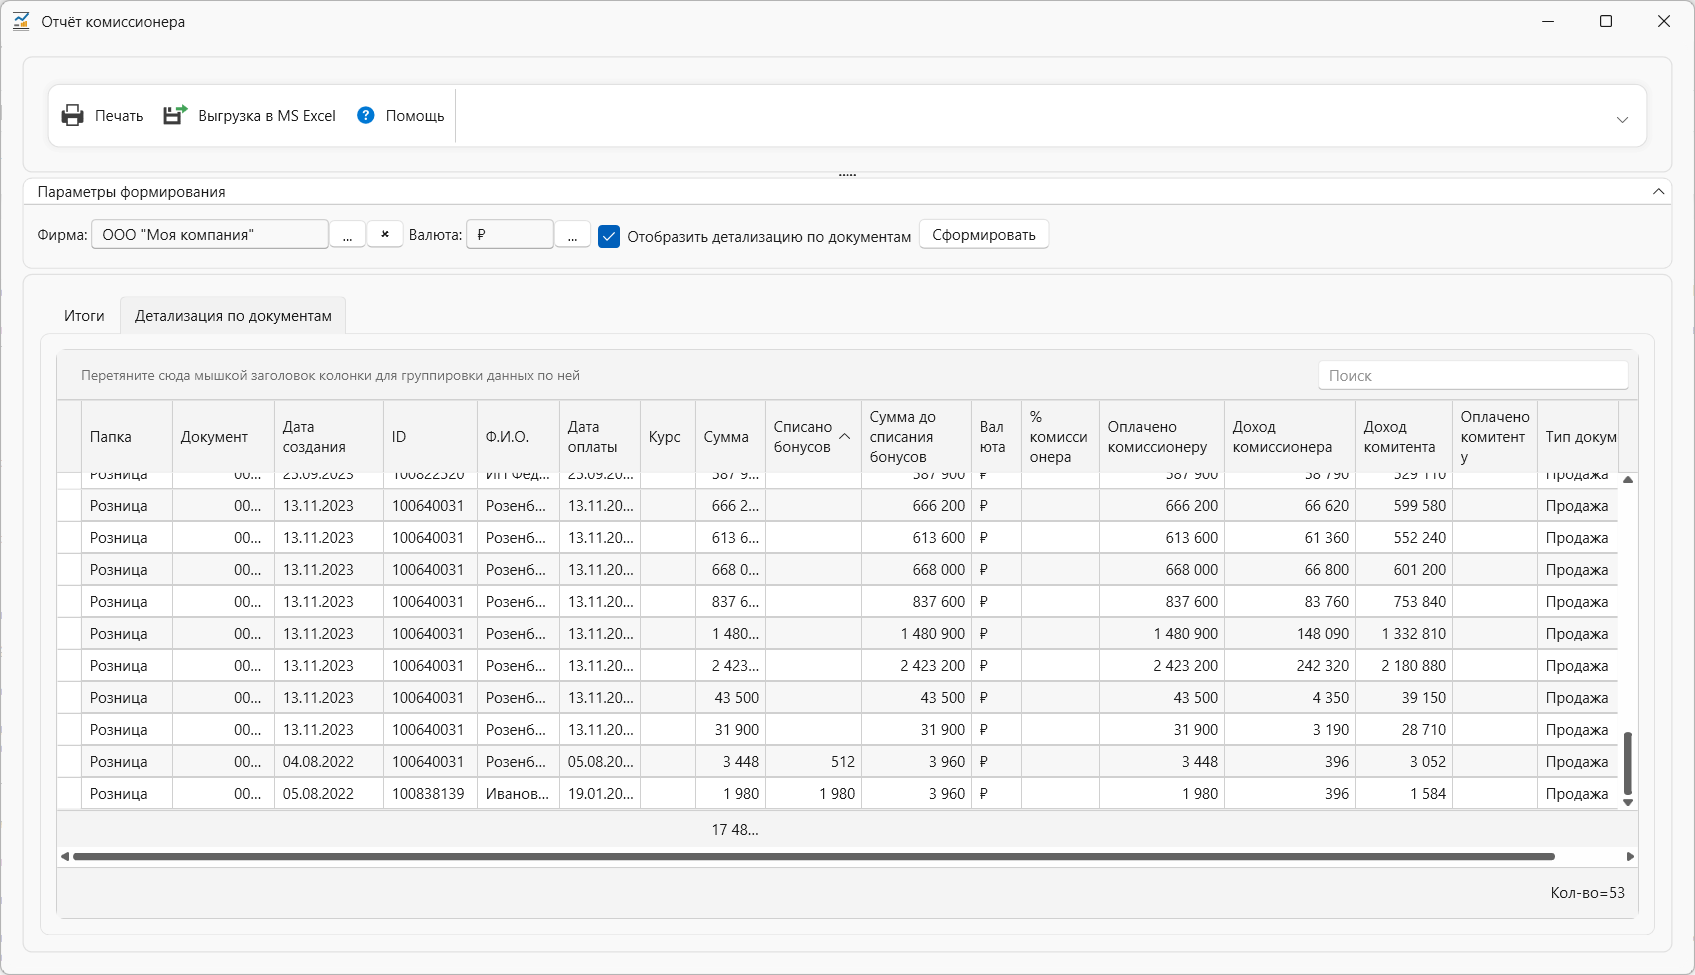The width and height of the screenshot is (1695, 975).
Task: Clear the Фирма field with the x button
Action: (385, 234)
